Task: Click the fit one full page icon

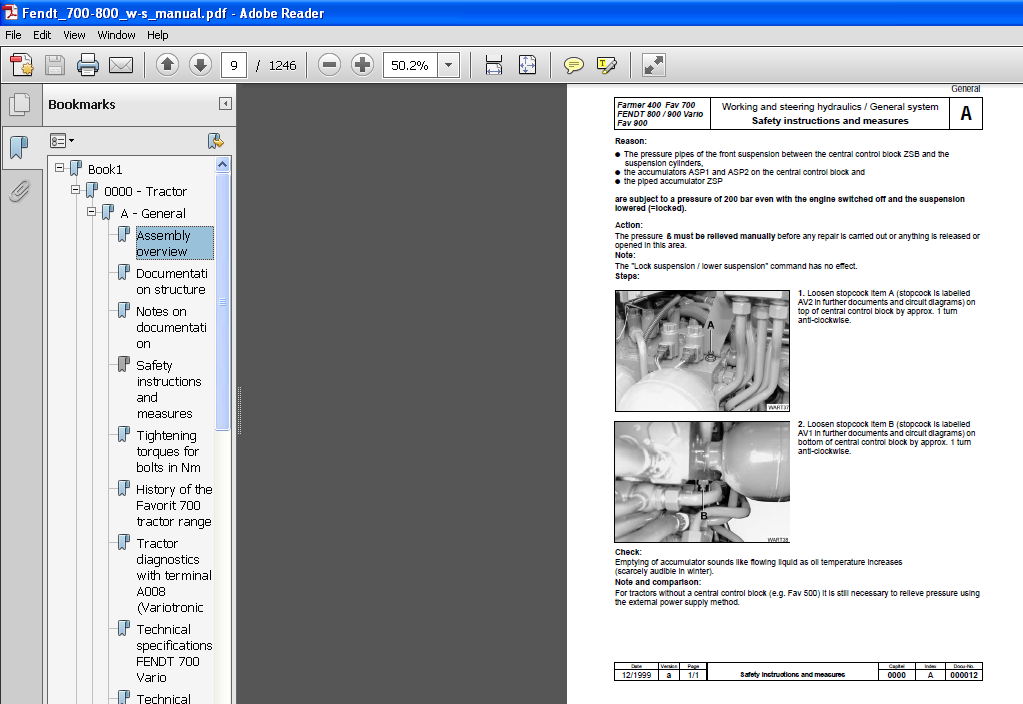Action: pyautogui.click(x=527, y=65)
